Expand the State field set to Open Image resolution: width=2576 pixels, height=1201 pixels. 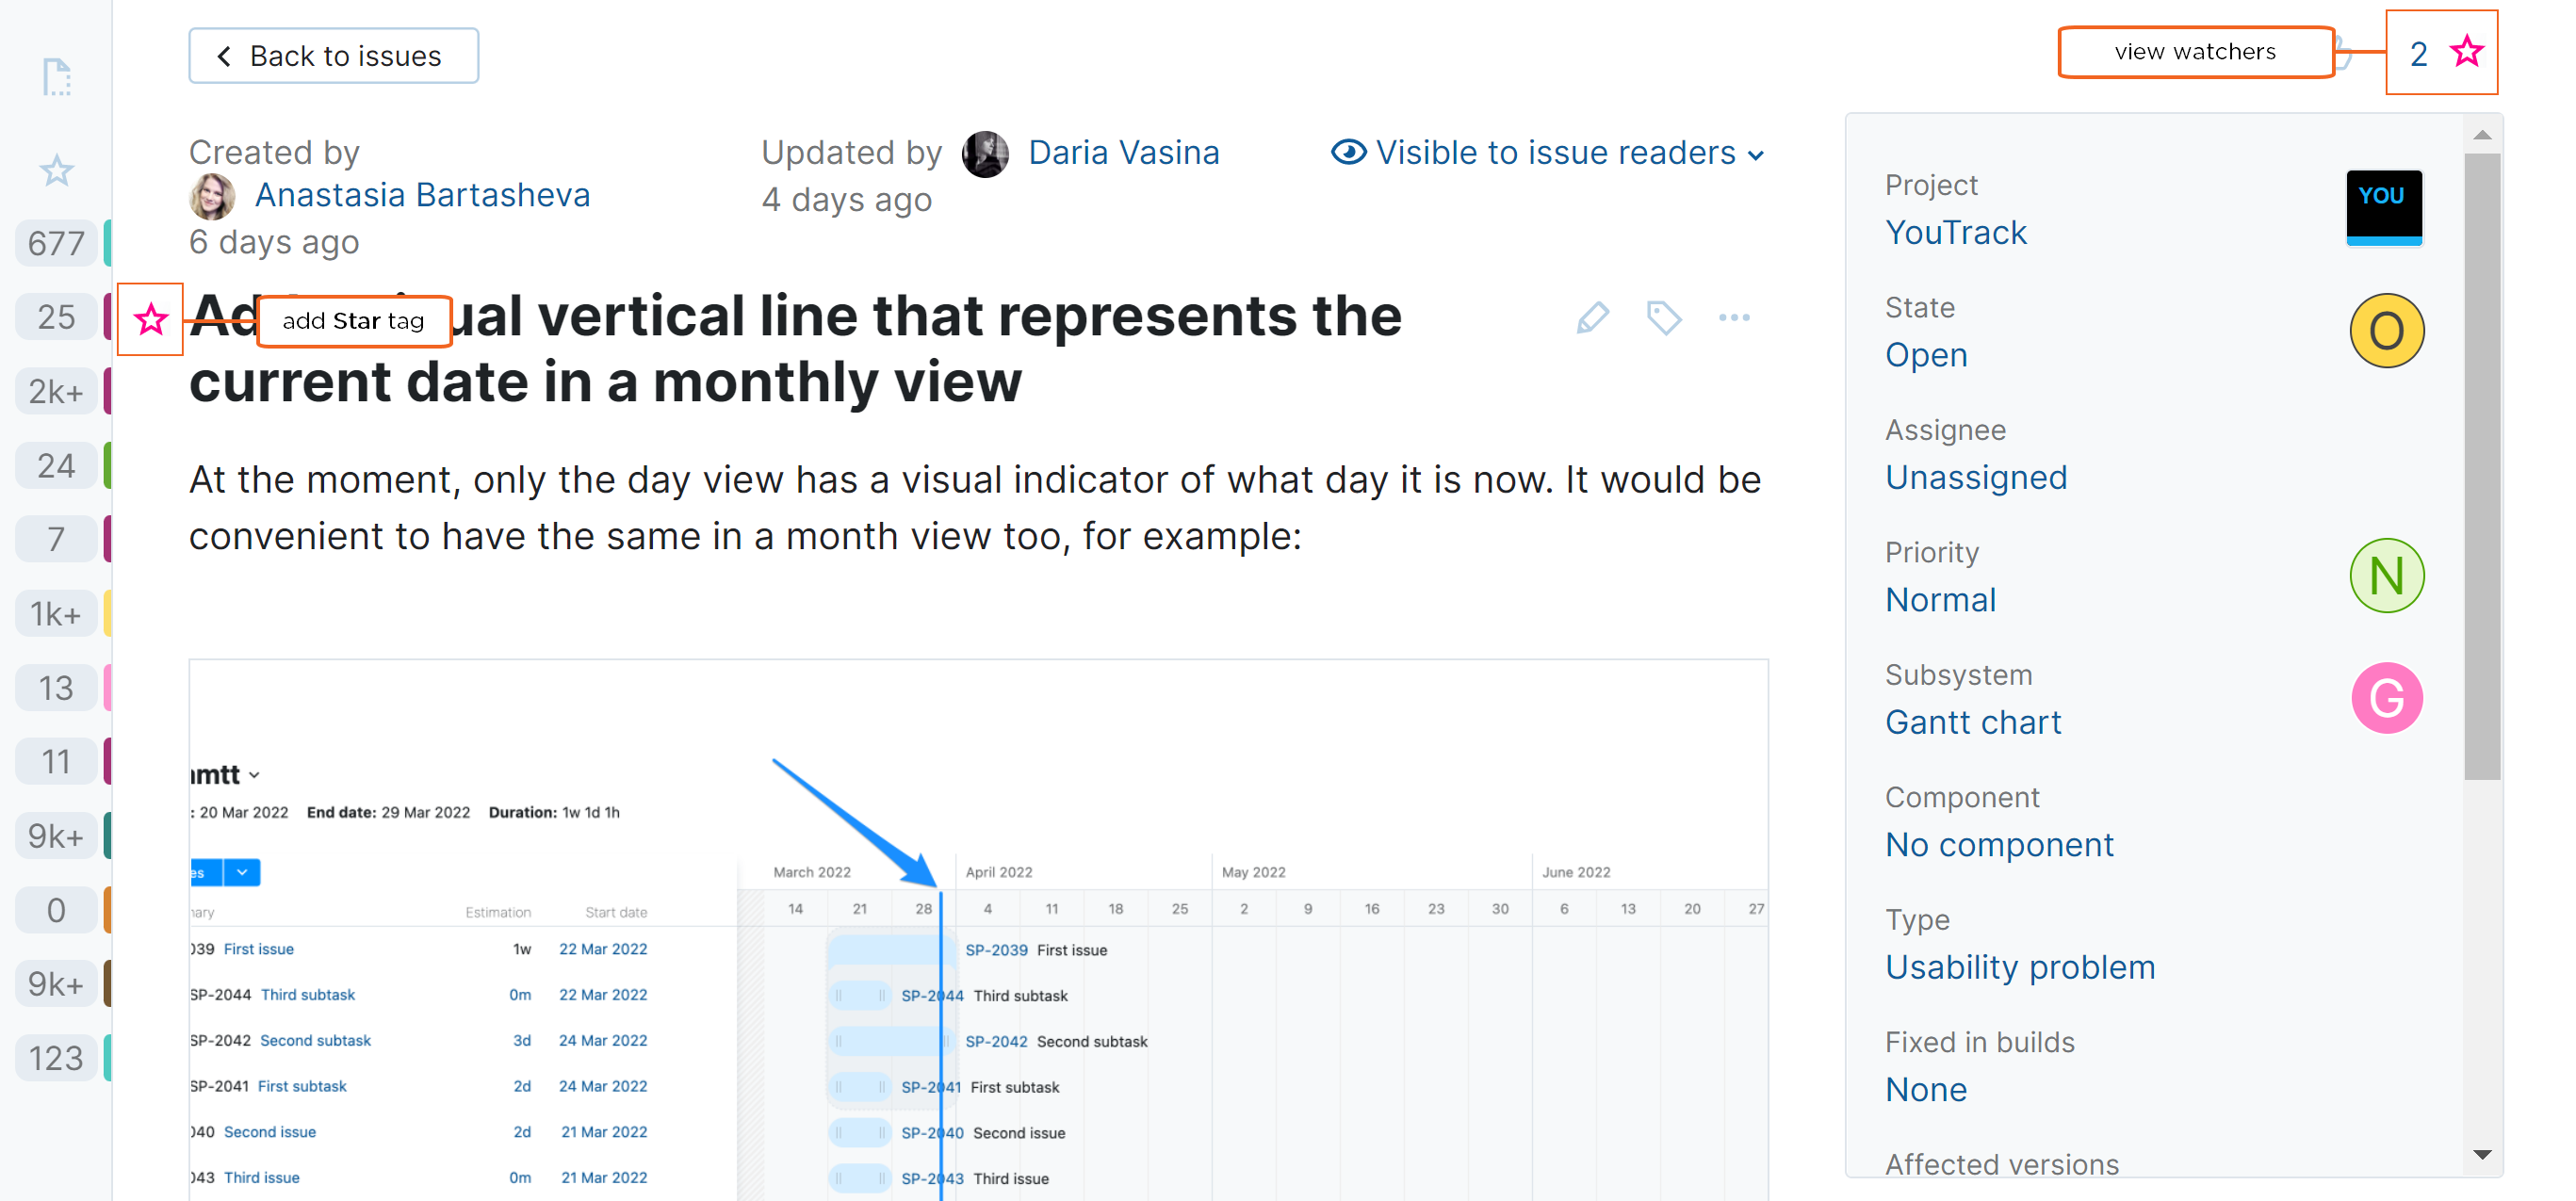(1926, 355)
